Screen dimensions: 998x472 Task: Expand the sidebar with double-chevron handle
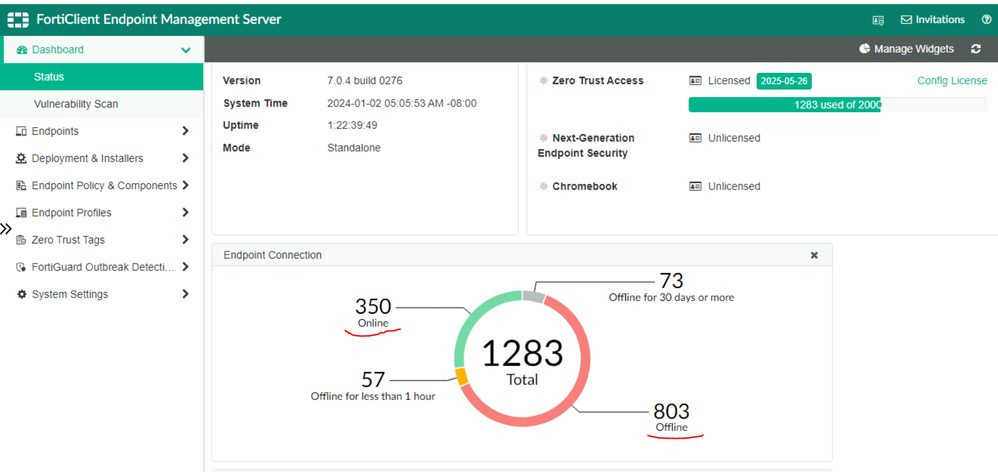click(6, 229)
